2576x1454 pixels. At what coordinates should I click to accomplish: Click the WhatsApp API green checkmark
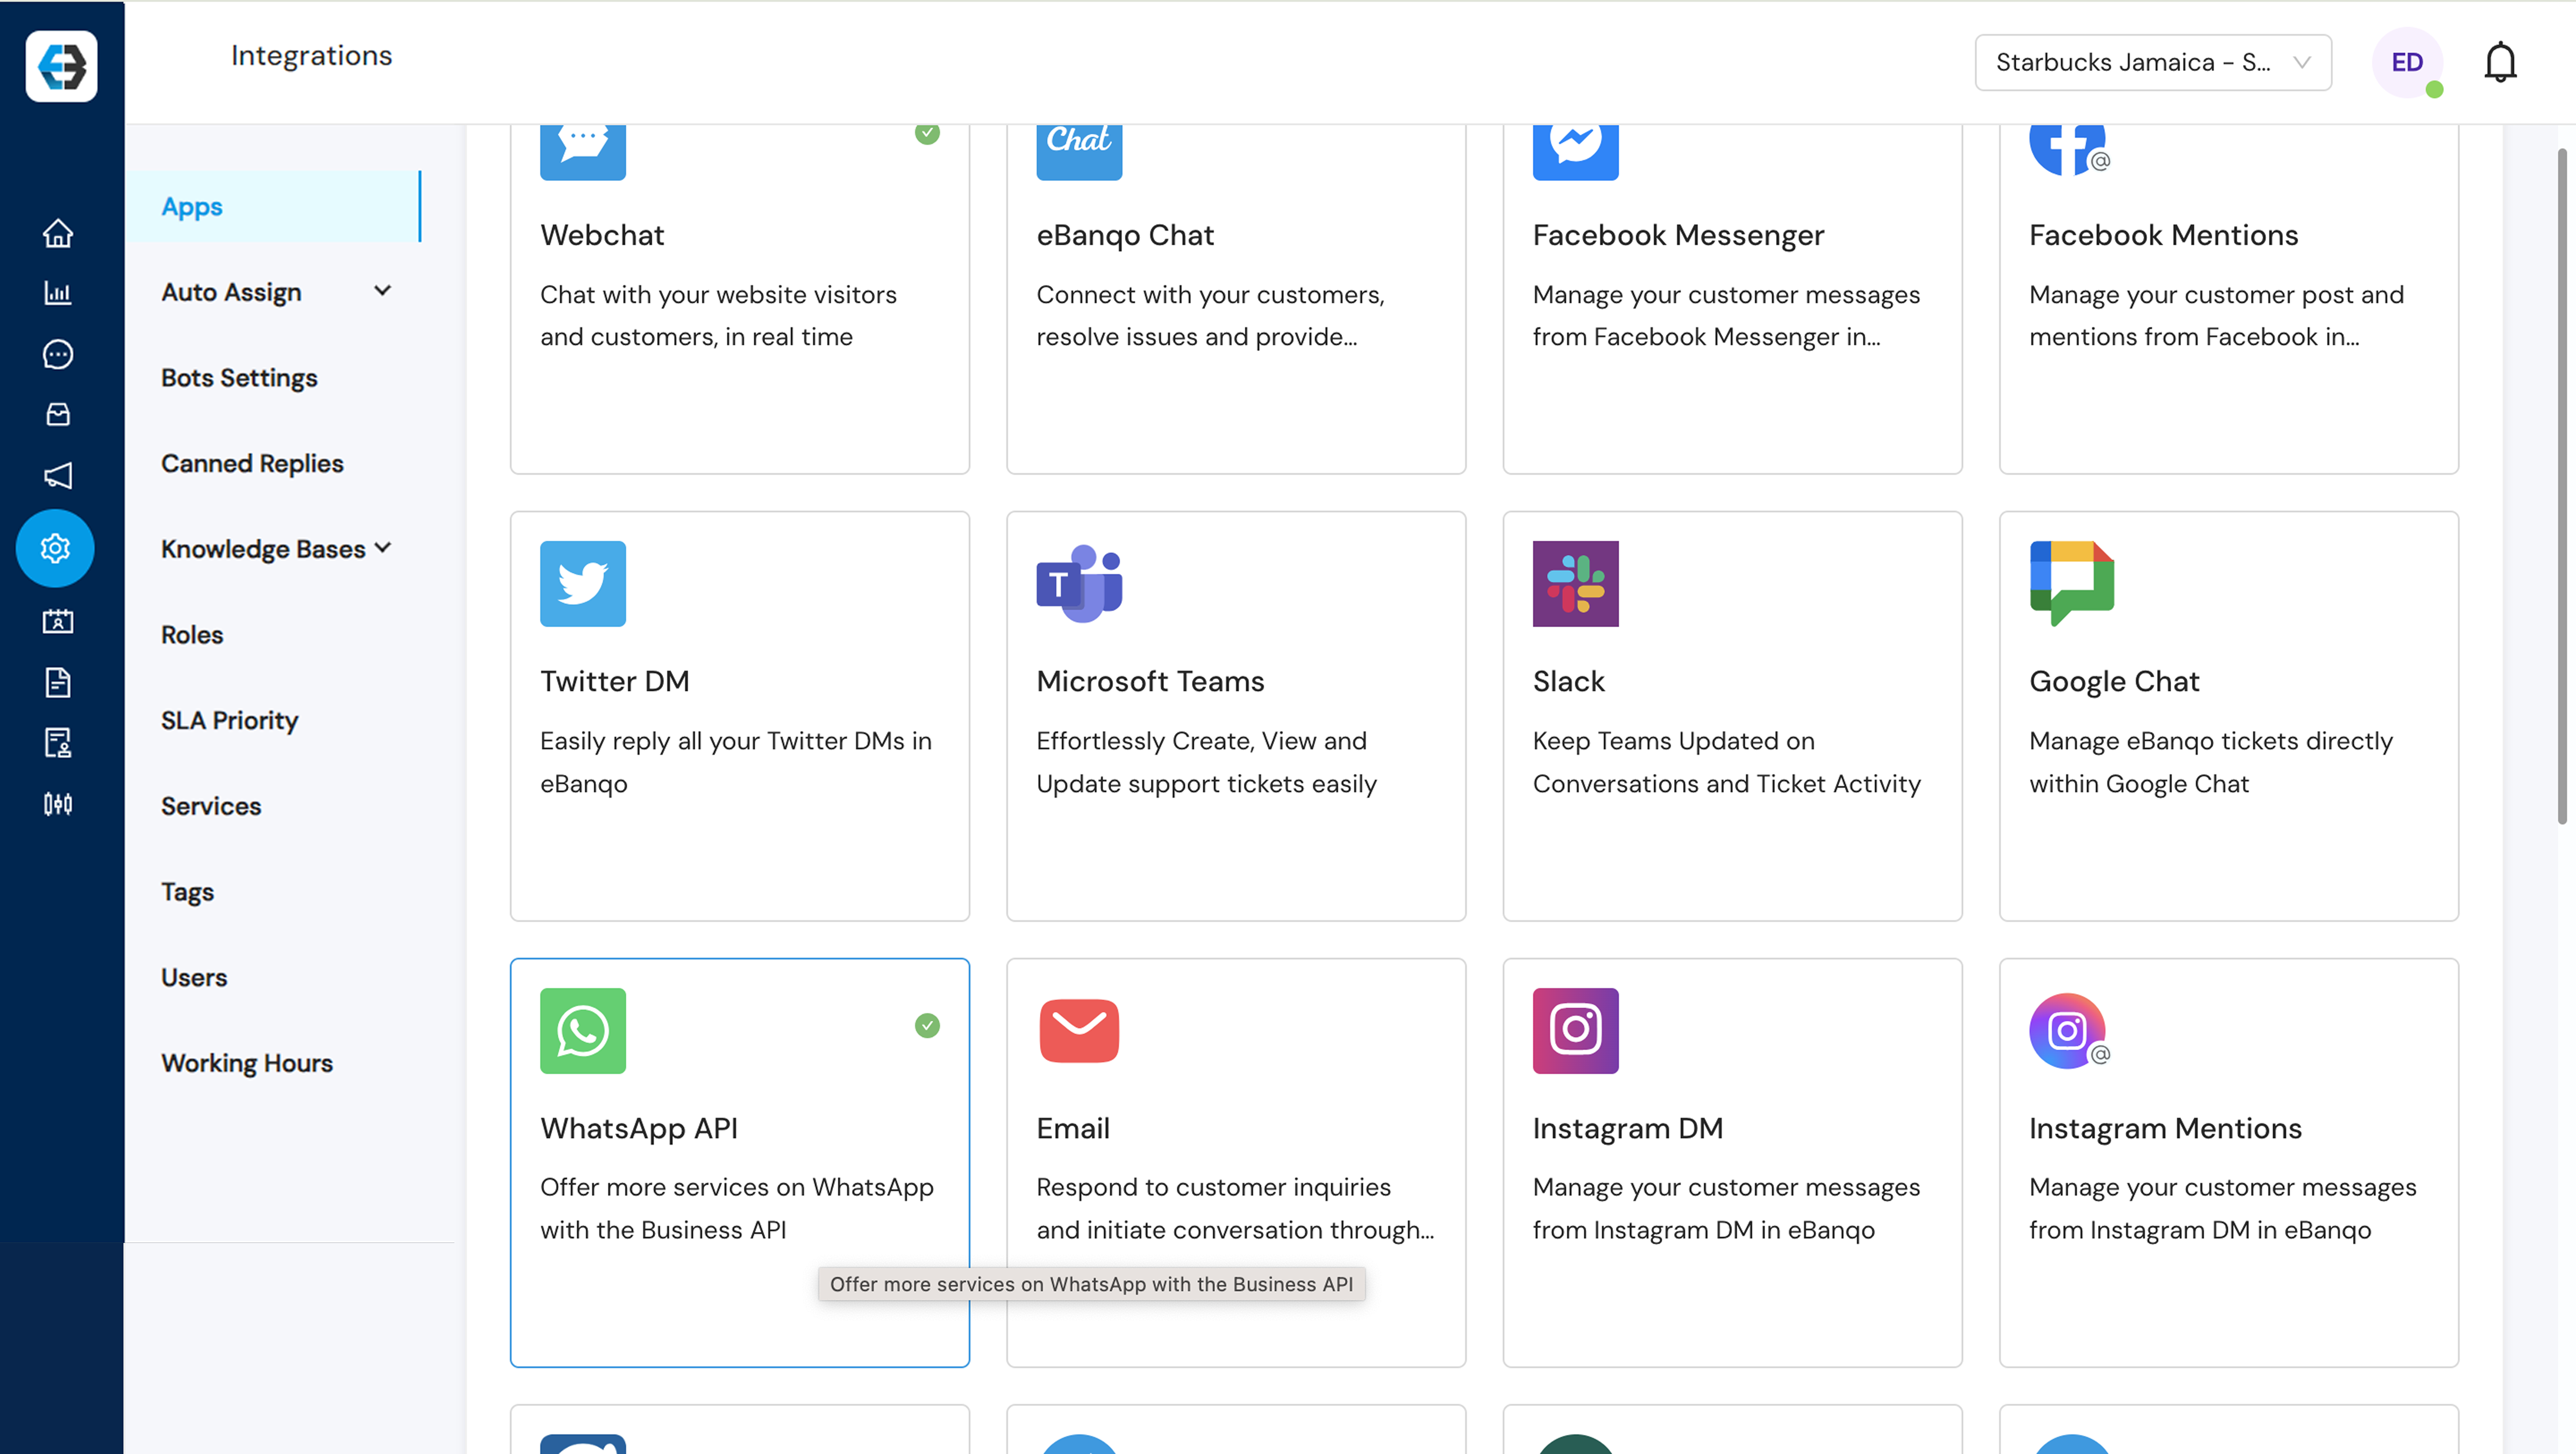927,1025
